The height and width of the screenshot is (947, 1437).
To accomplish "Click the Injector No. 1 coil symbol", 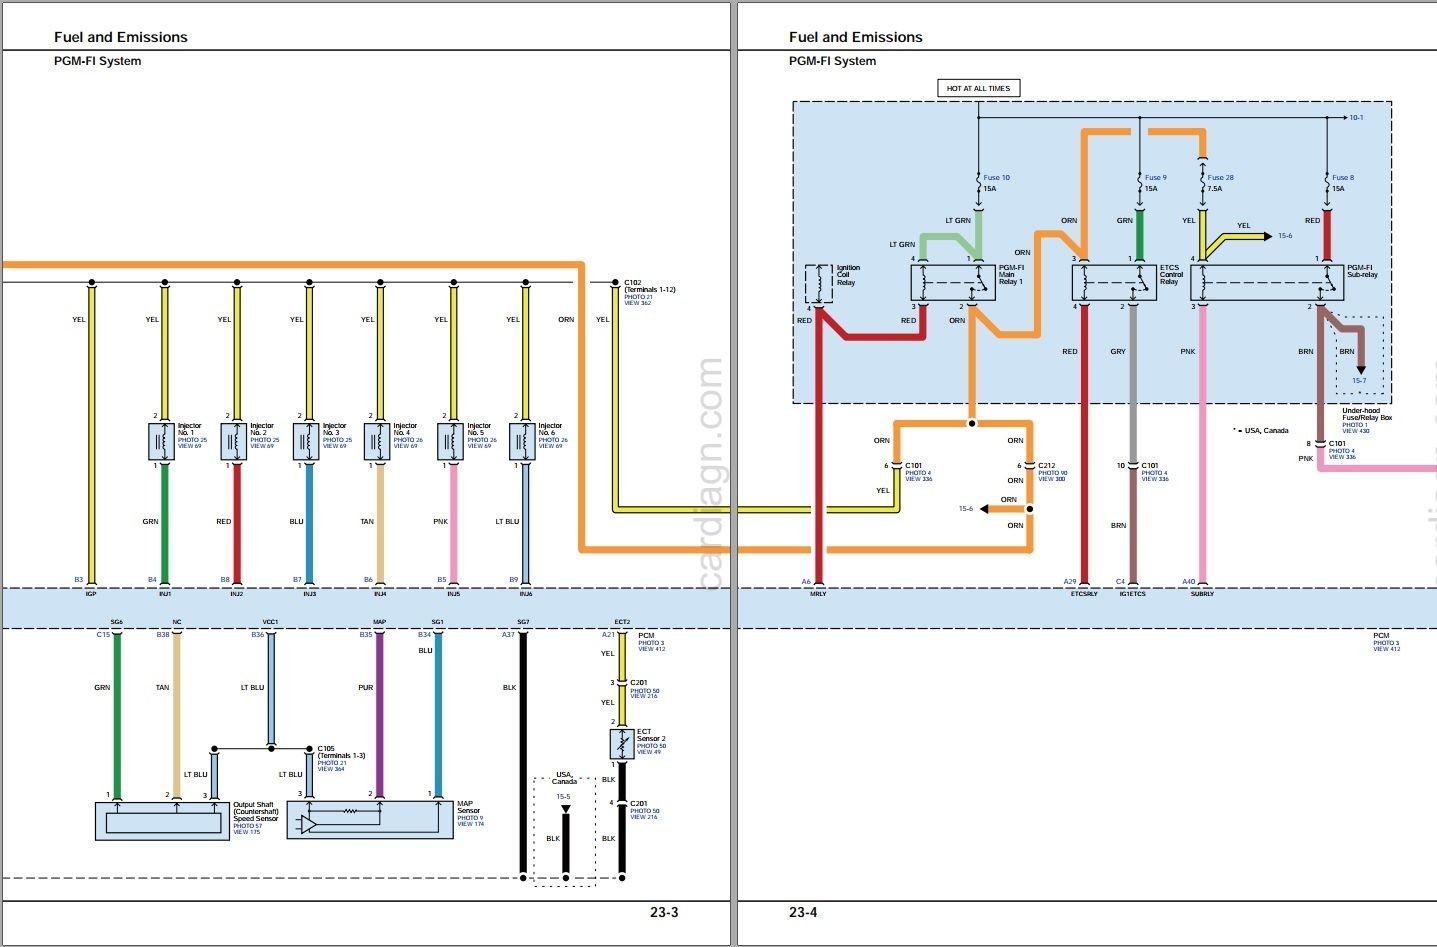I will [x=161, y=441].
